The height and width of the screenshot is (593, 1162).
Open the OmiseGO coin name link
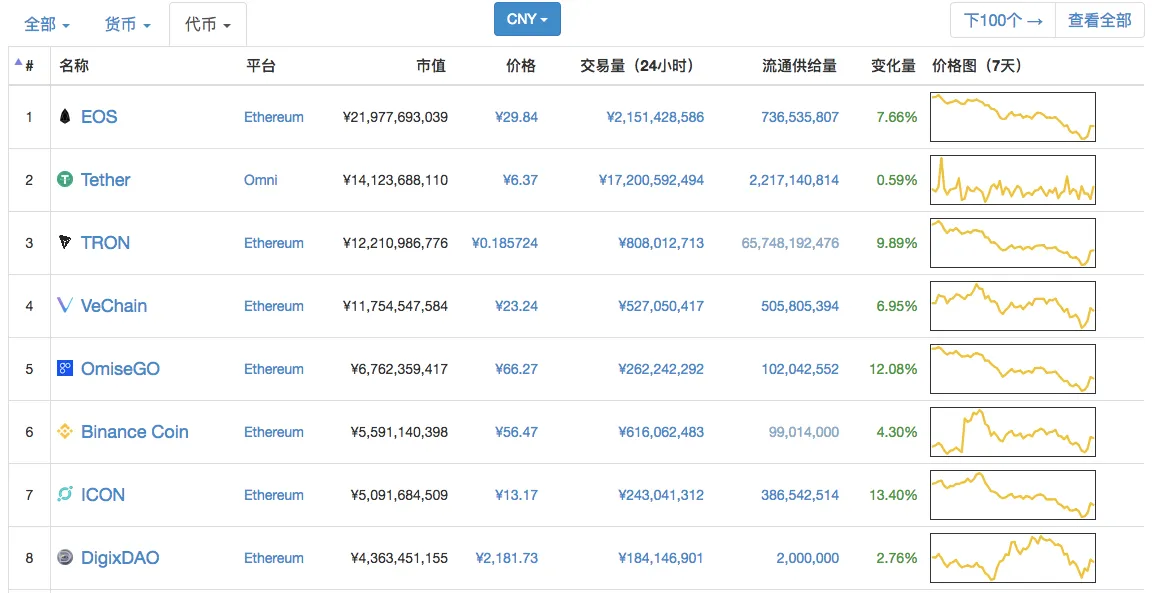(120, 368)
